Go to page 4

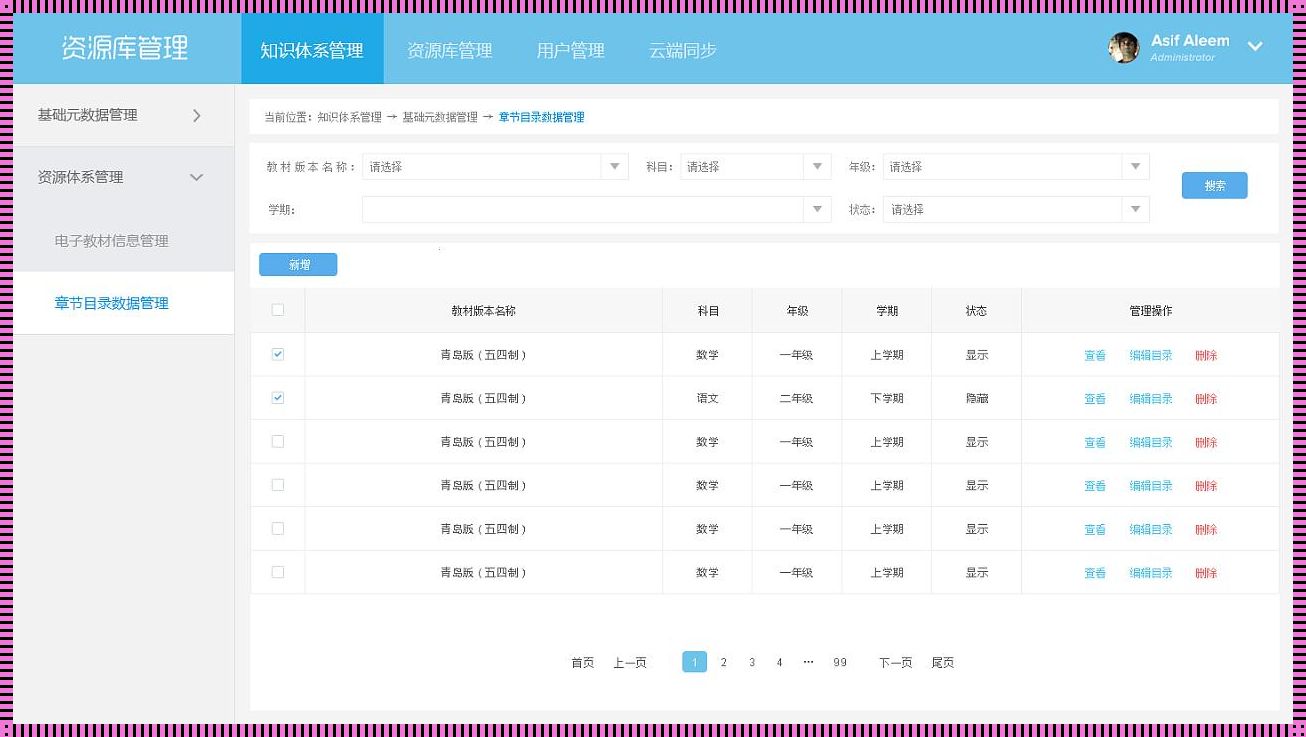pyautogui.click(x=779, y=662)
